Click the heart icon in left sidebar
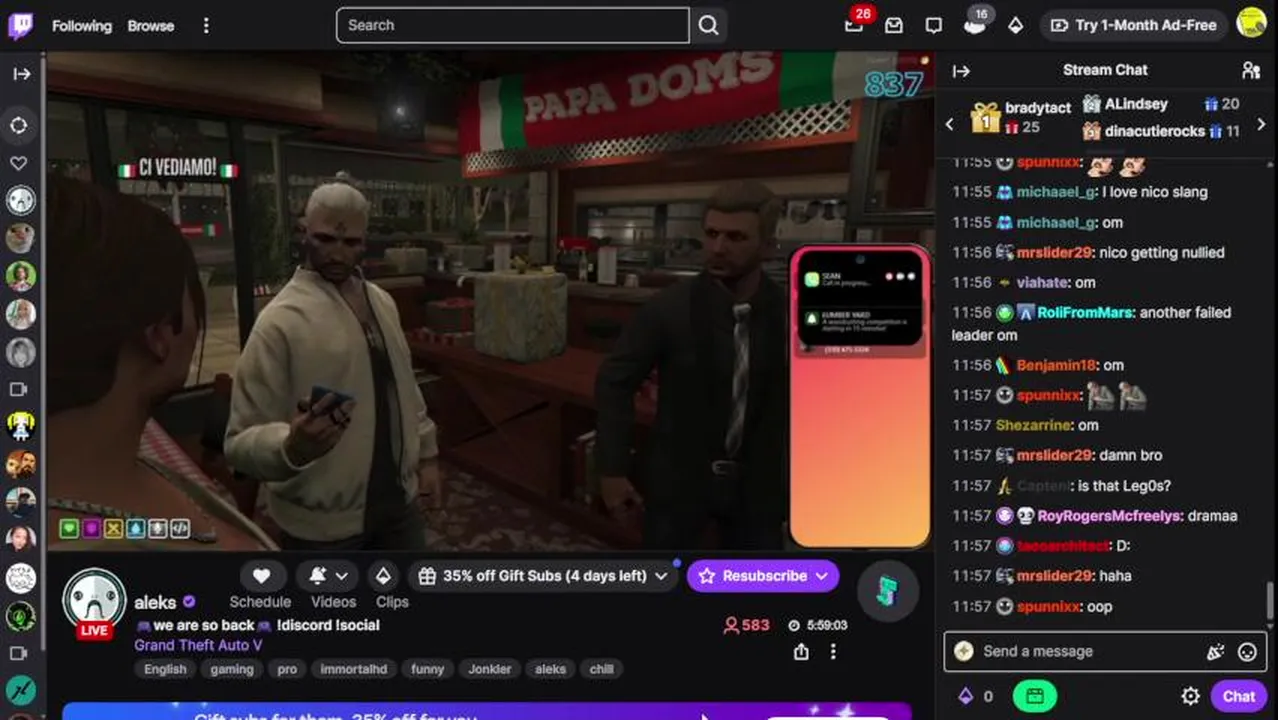1278x720 pixels. (19, 163)
